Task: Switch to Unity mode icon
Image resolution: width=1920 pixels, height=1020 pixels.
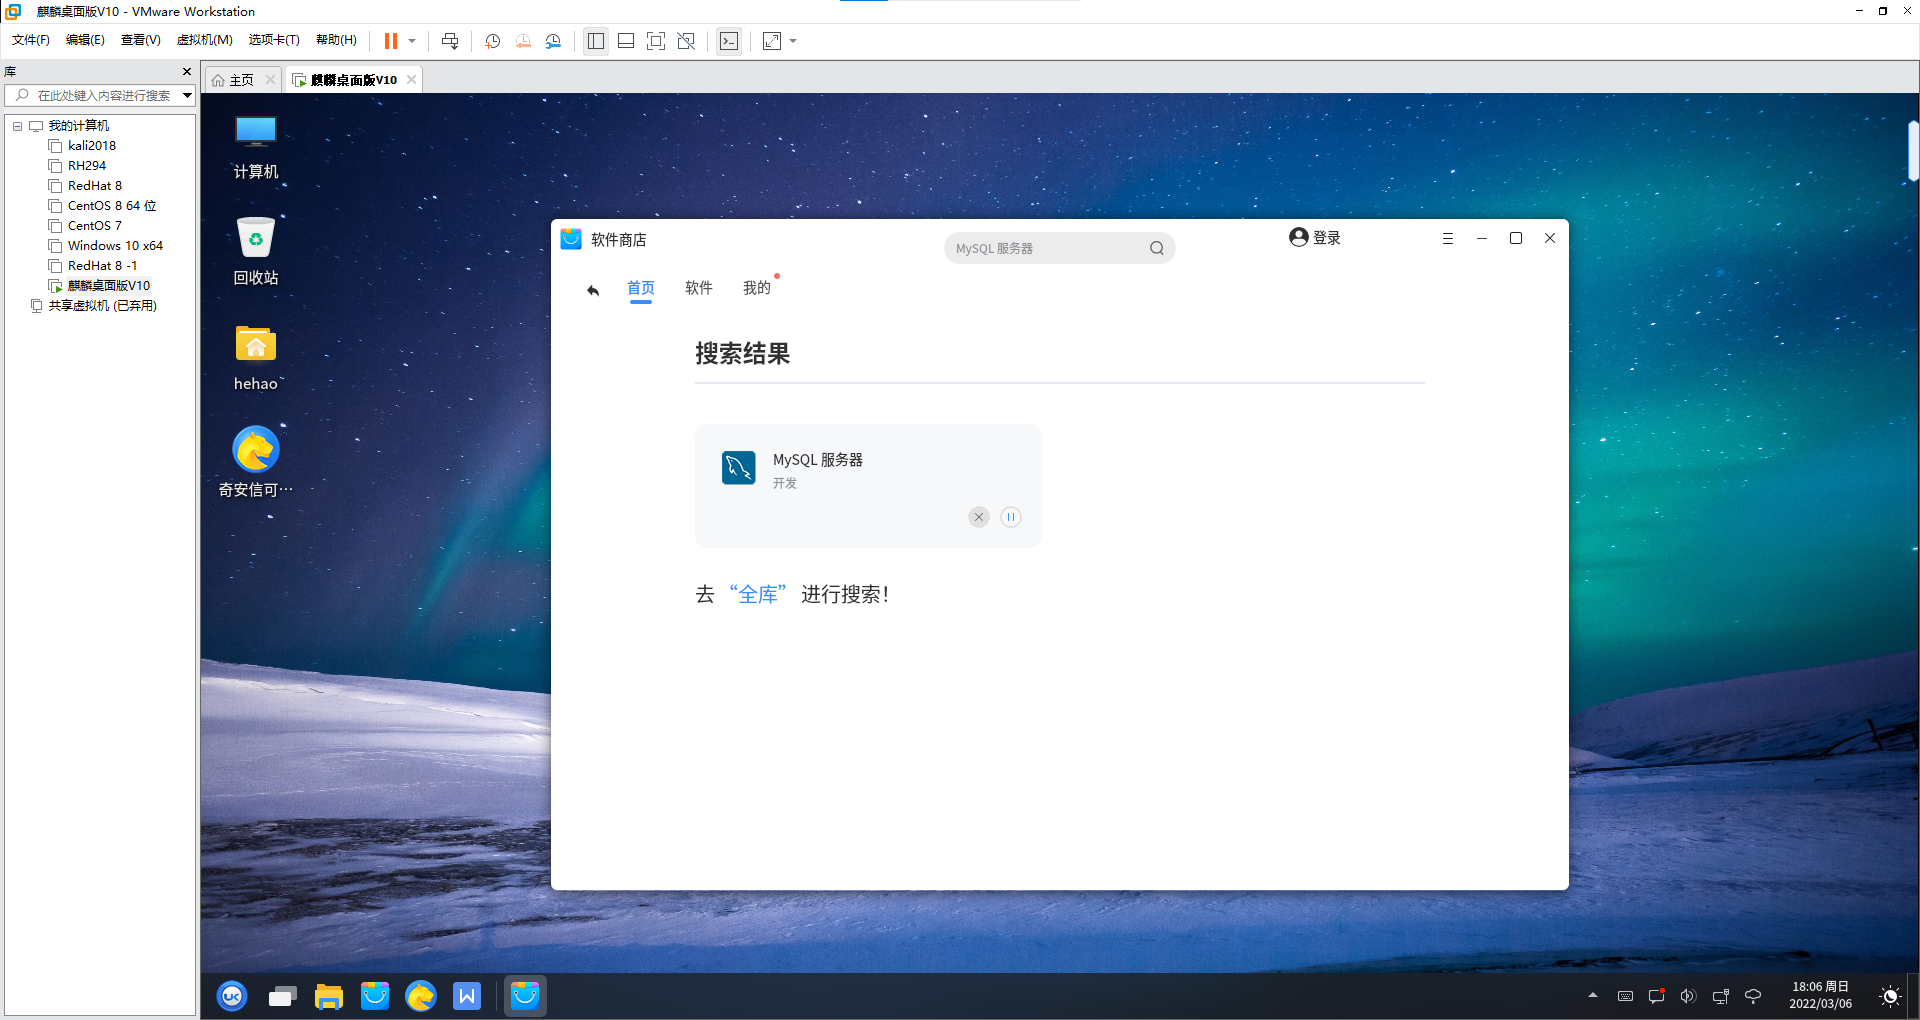Action: 686,41
